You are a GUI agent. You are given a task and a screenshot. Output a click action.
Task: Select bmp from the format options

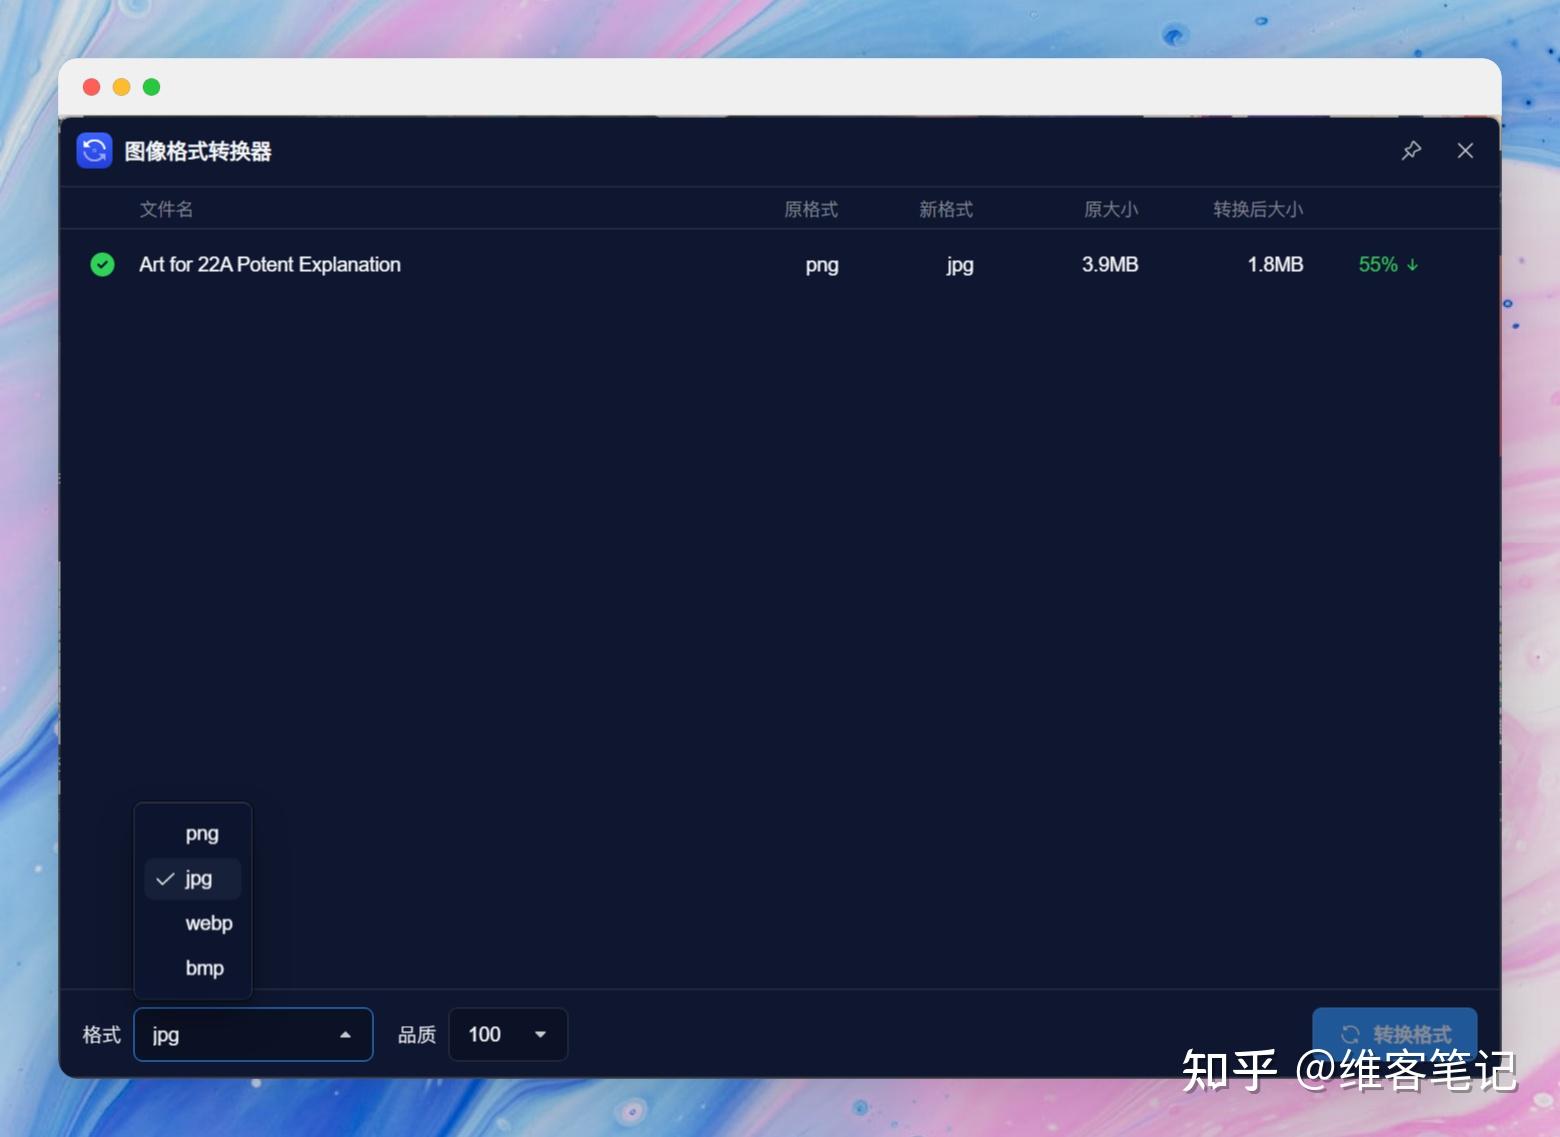click(203, 967)
